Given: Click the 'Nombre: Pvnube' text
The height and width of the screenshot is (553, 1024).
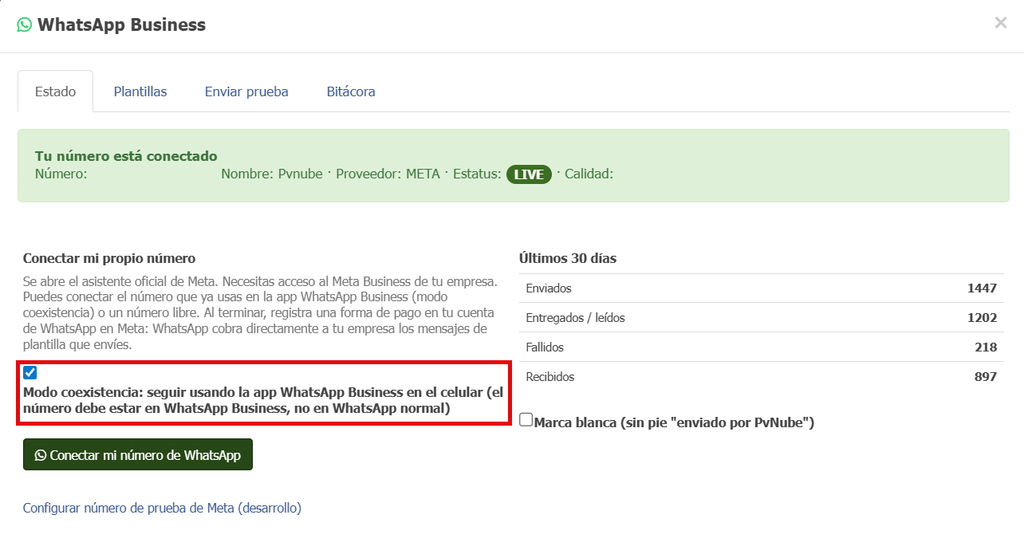Looking at the screenshot, I should pyautogui.click(x=272, y=174).
